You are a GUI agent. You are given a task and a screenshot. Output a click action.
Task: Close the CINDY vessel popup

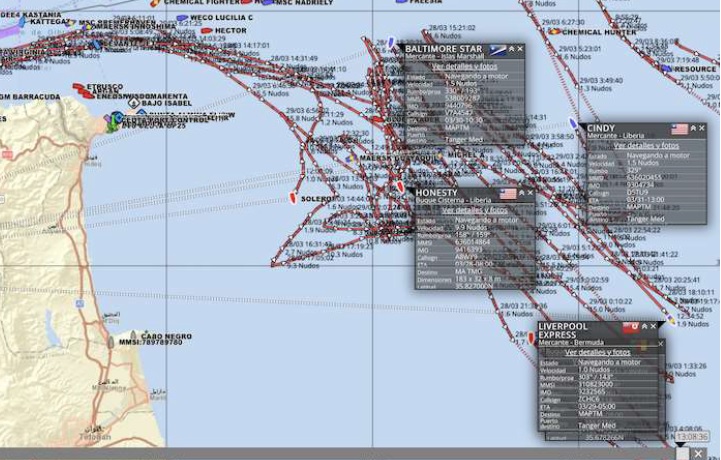[x=702, y=129]
